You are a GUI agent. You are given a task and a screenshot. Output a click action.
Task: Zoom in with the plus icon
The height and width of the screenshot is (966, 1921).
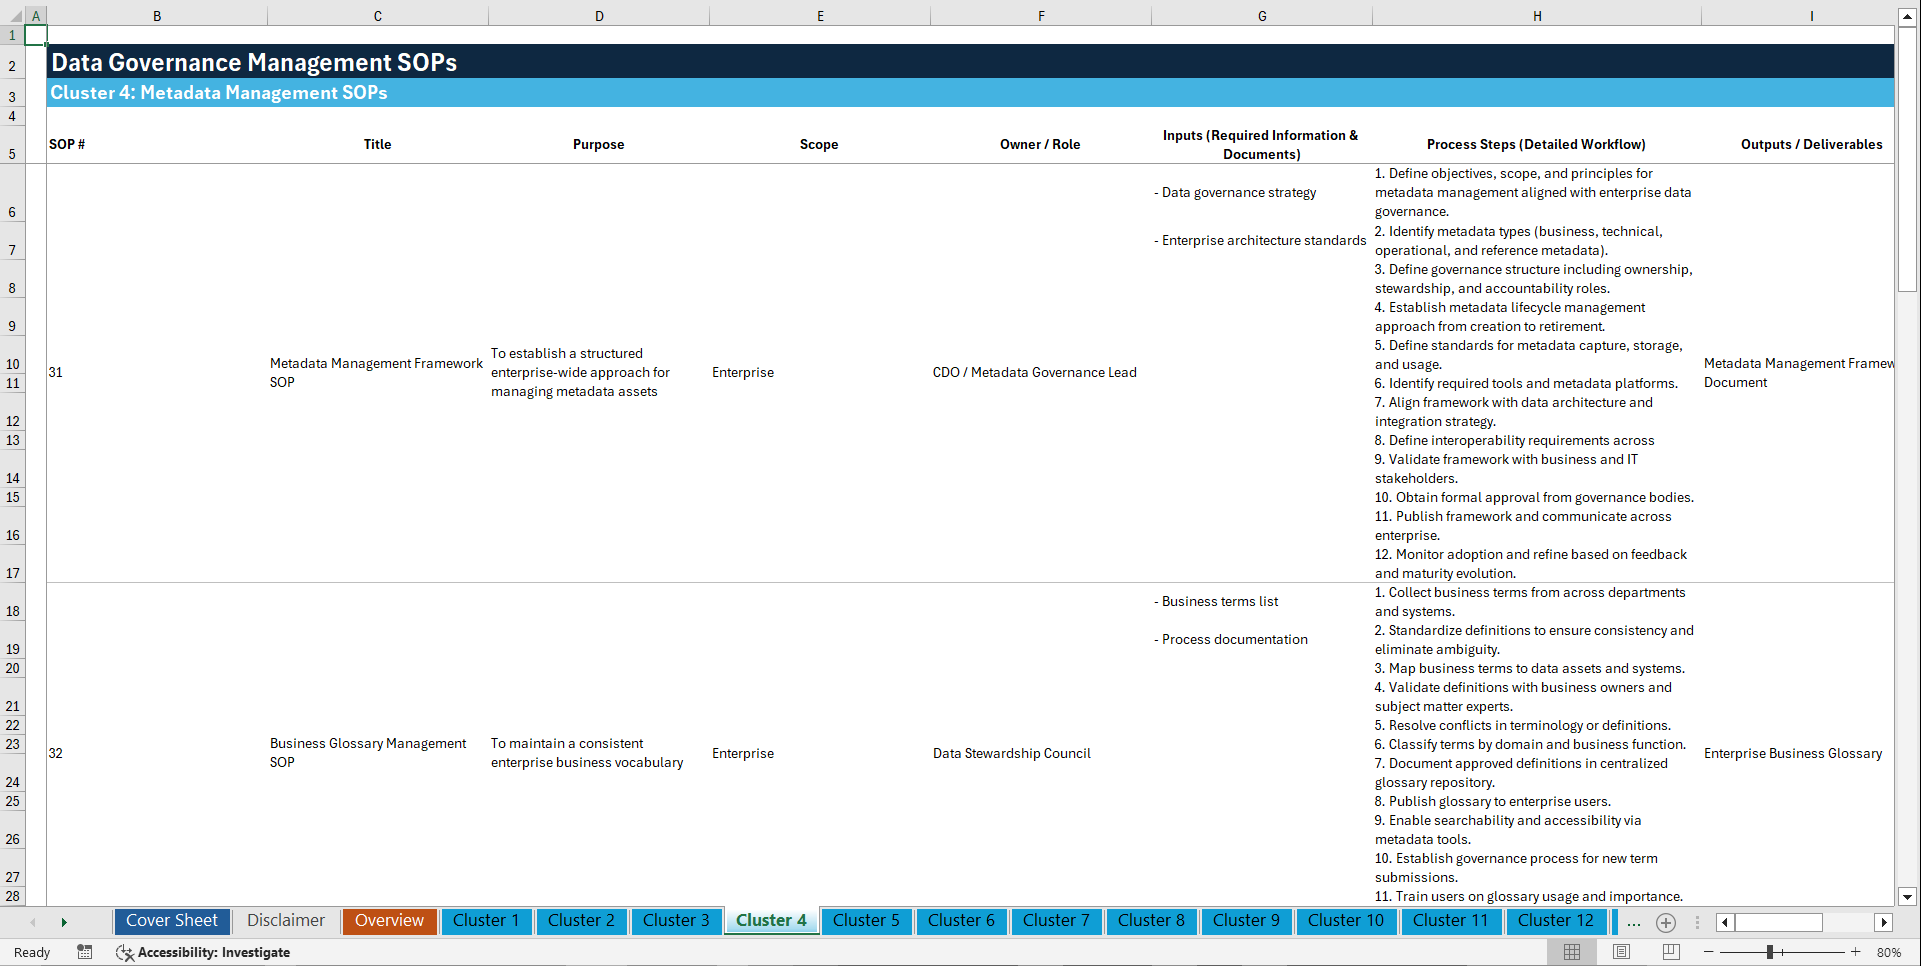point(1856,952)
